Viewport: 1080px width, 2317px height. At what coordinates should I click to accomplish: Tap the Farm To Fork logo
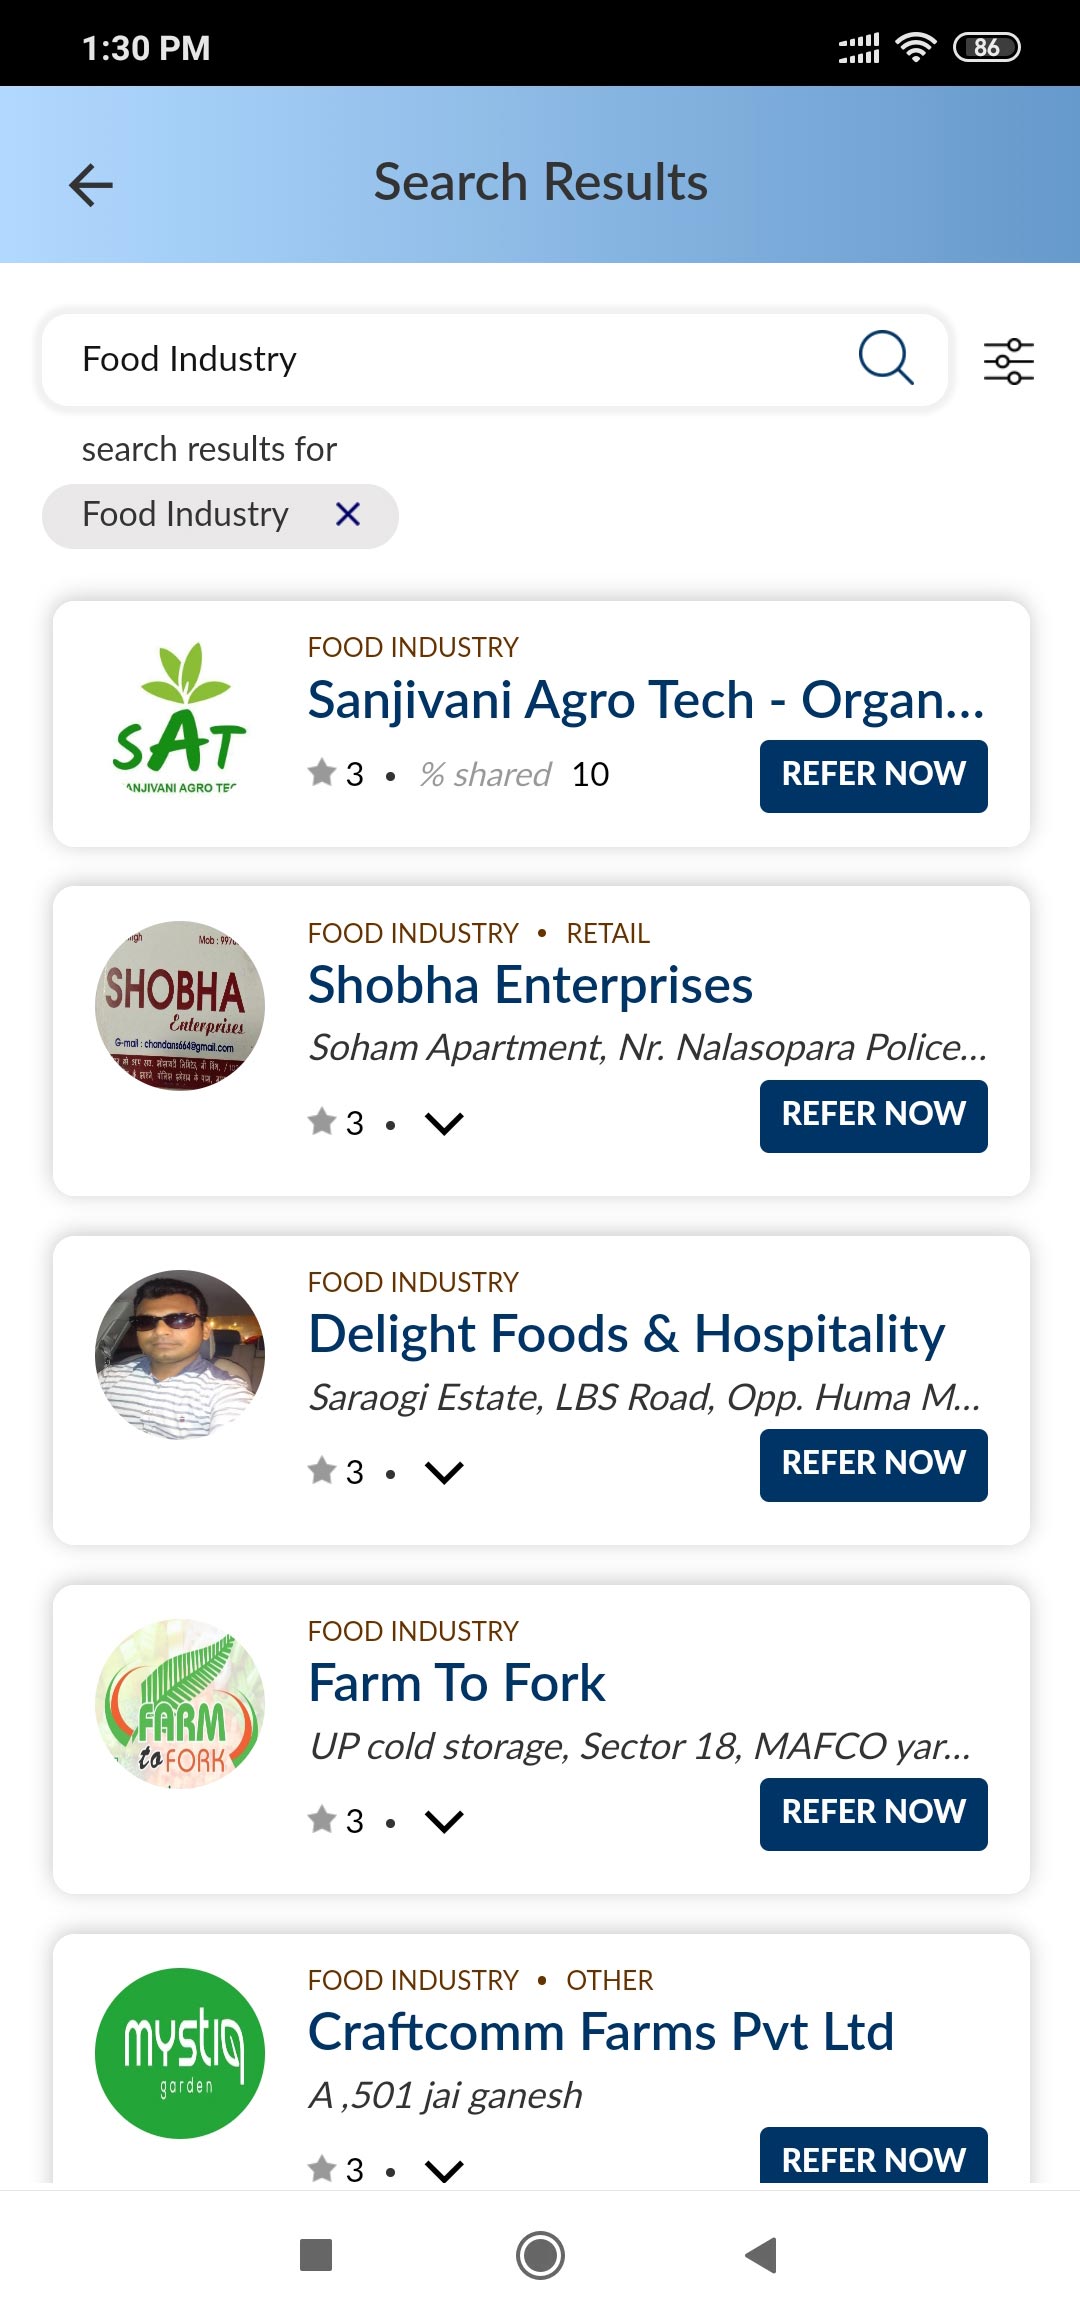(x=180, y=1704)
